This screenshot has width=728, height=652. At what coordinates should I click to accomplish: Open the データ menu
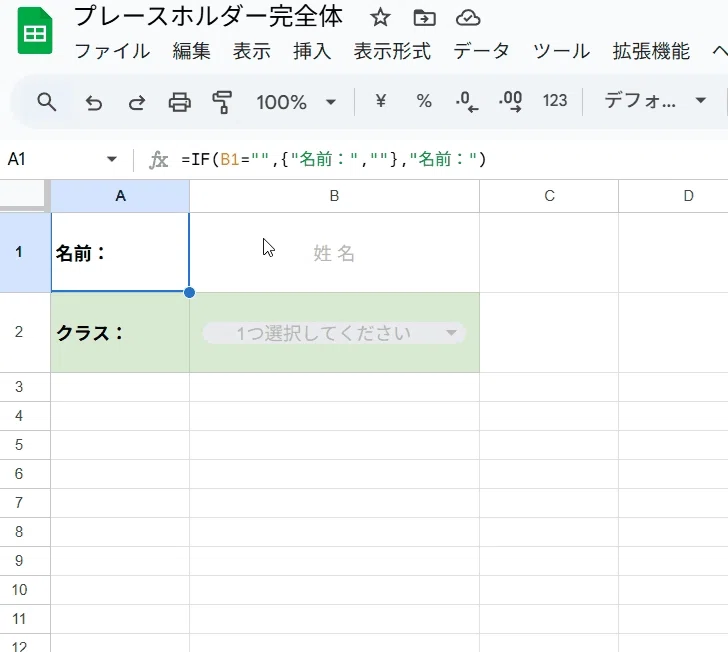click(481, 51)
